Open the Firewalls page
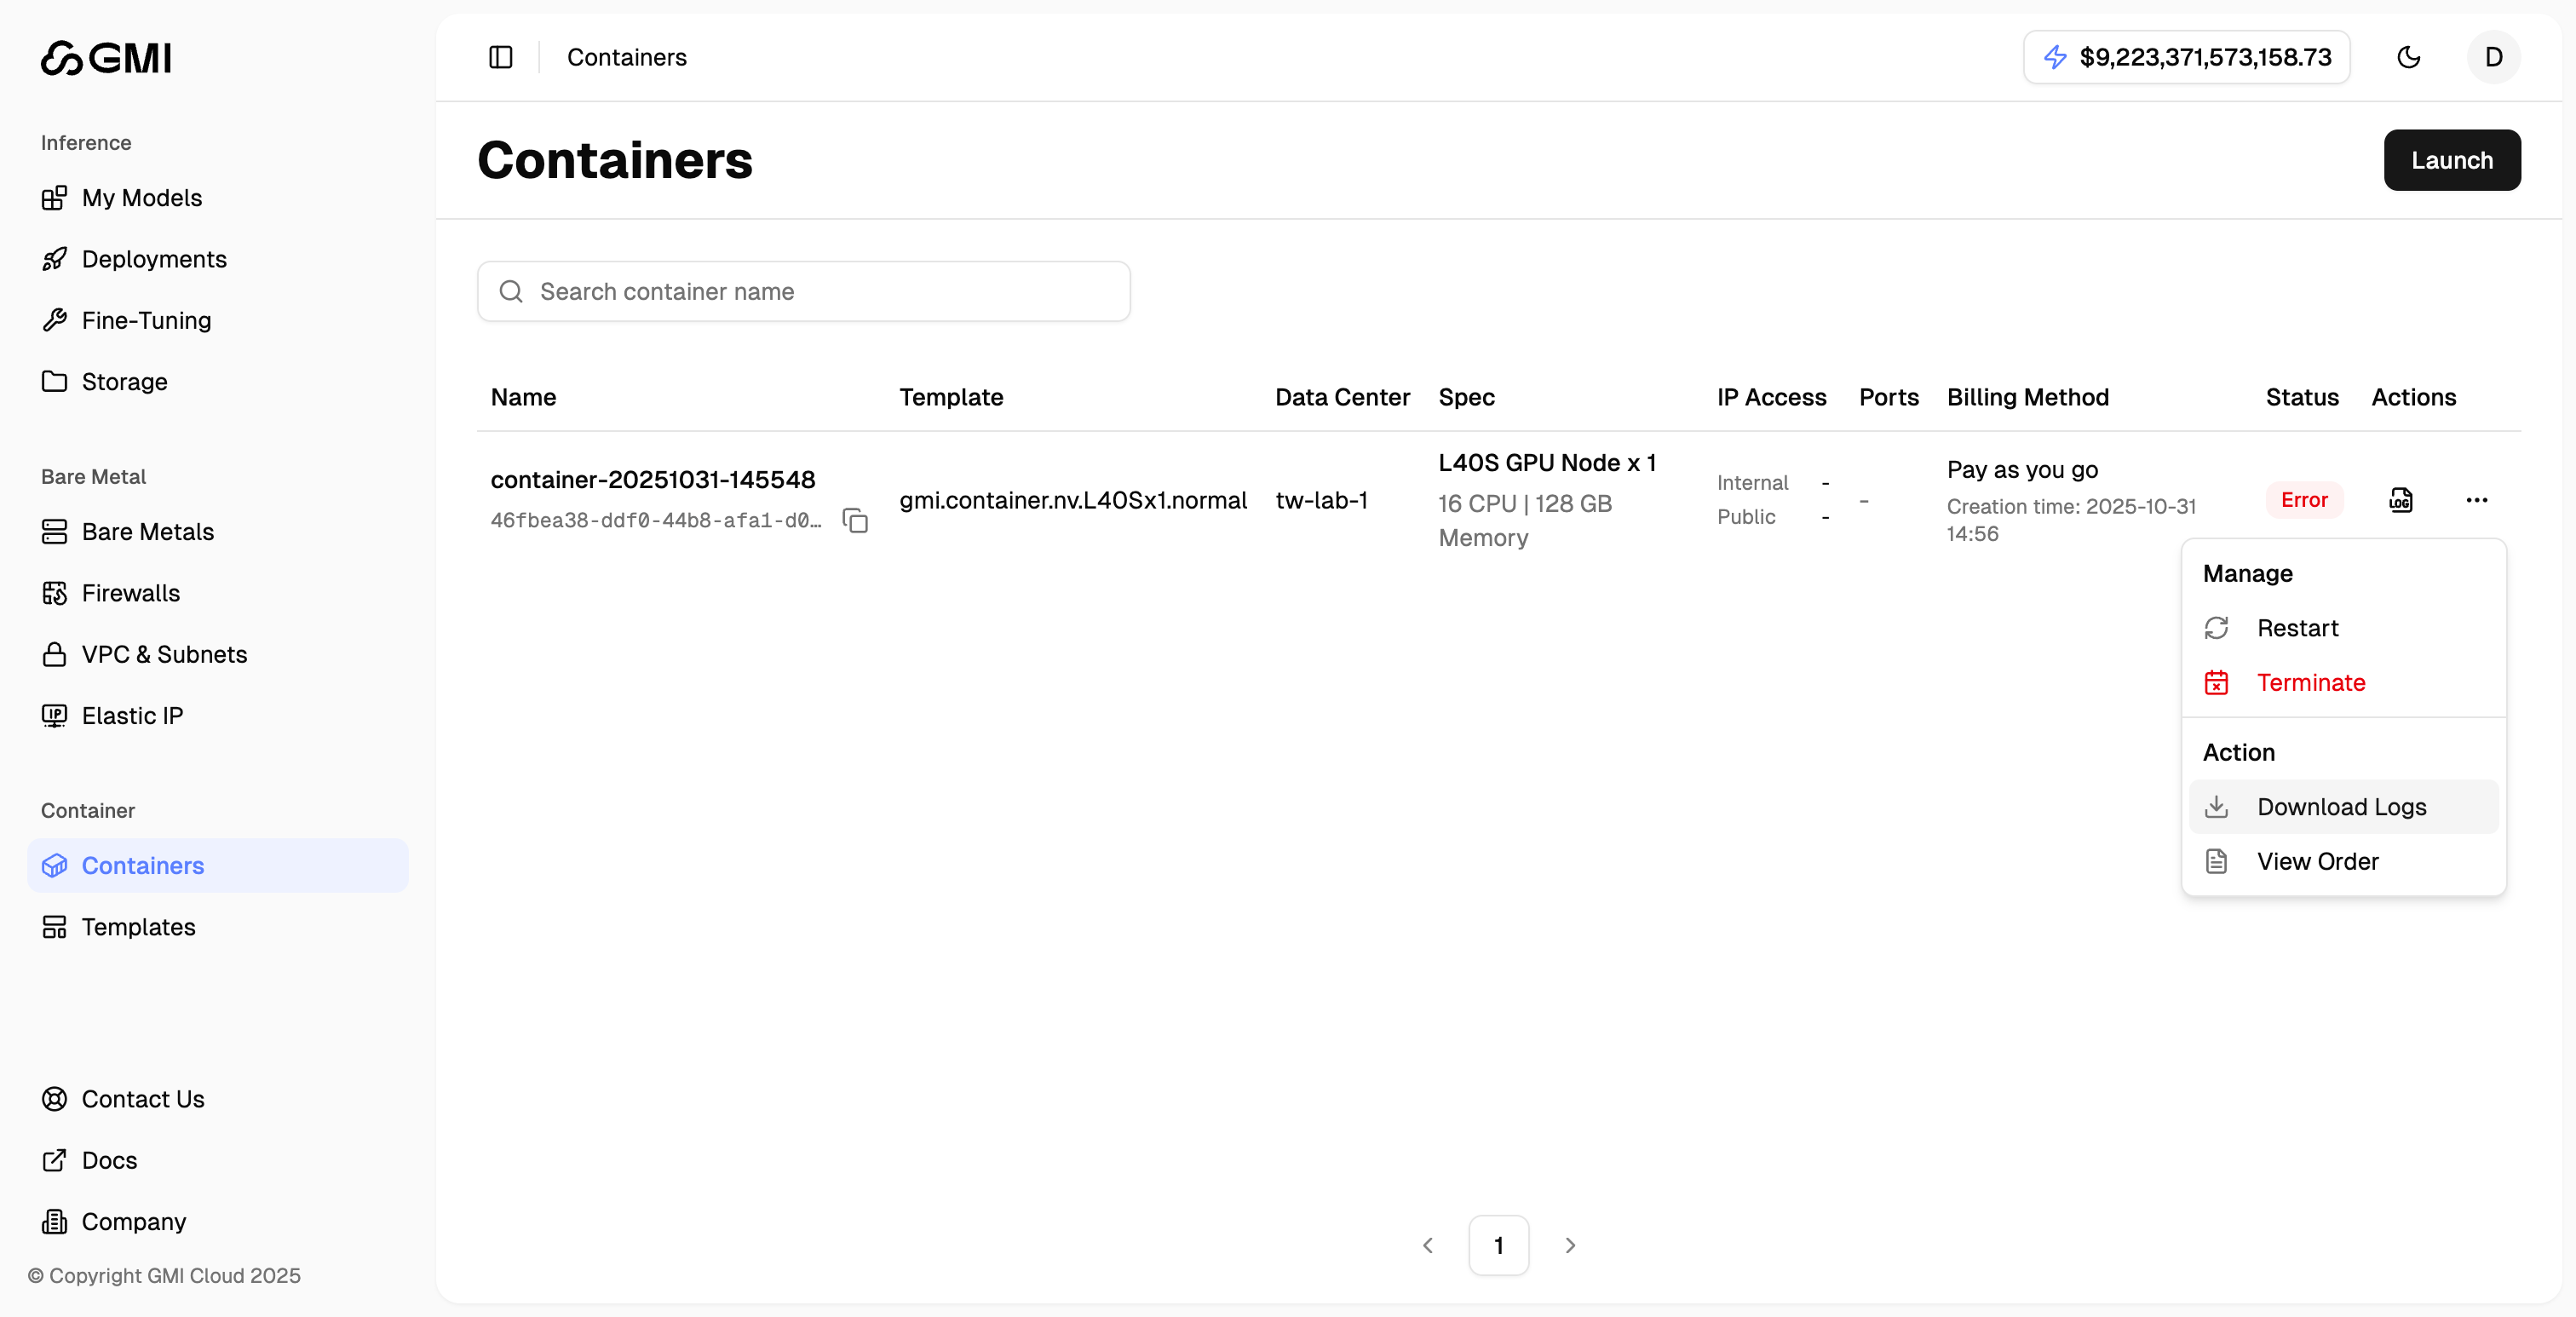2576x1317 pixels. click(130, 593)
